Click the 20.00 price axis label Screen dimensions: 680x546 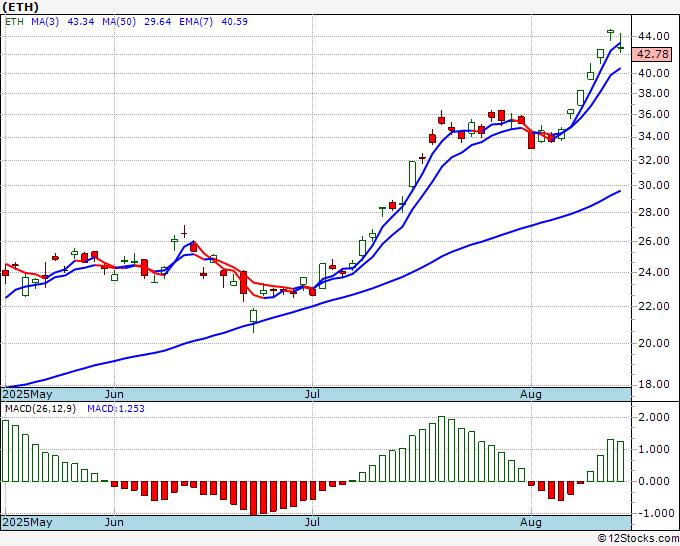[x=654, y=343]
